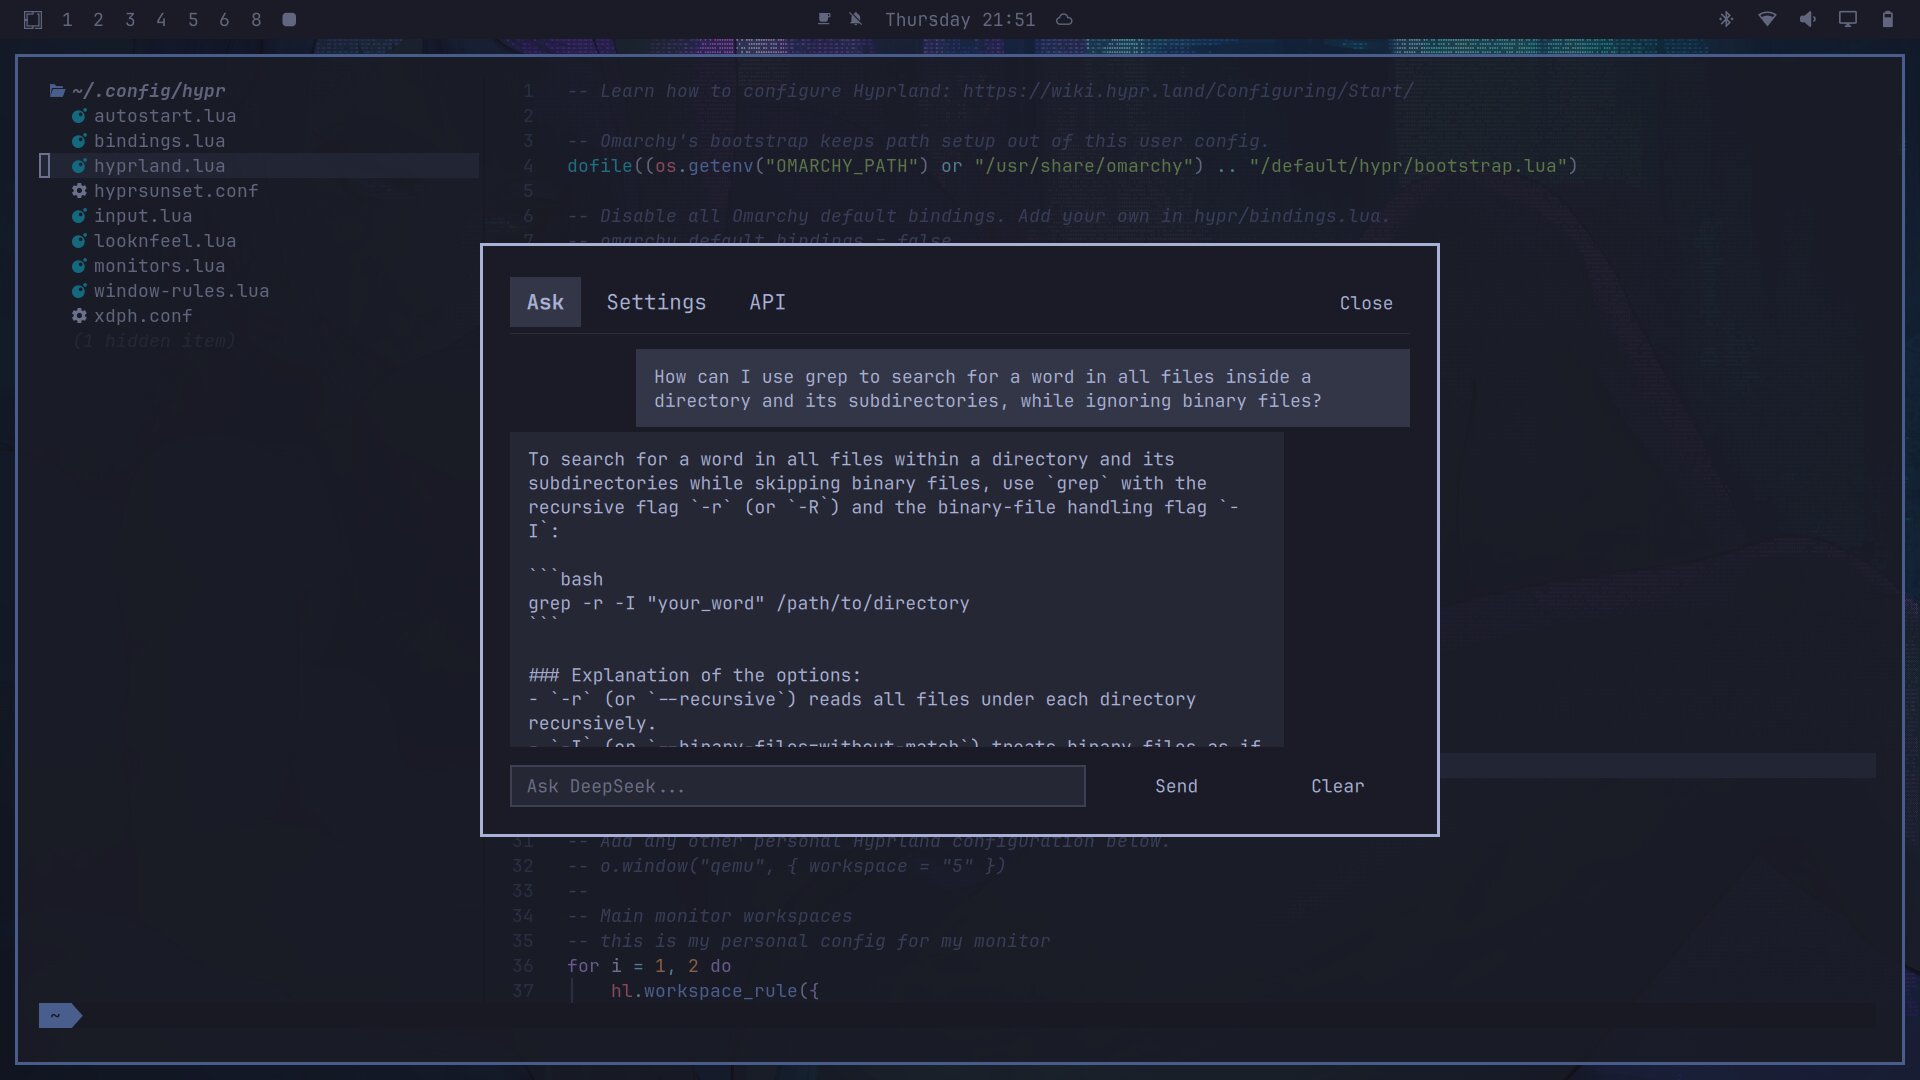Collapse the ~/.config/hypr folder

coord(138,91)
